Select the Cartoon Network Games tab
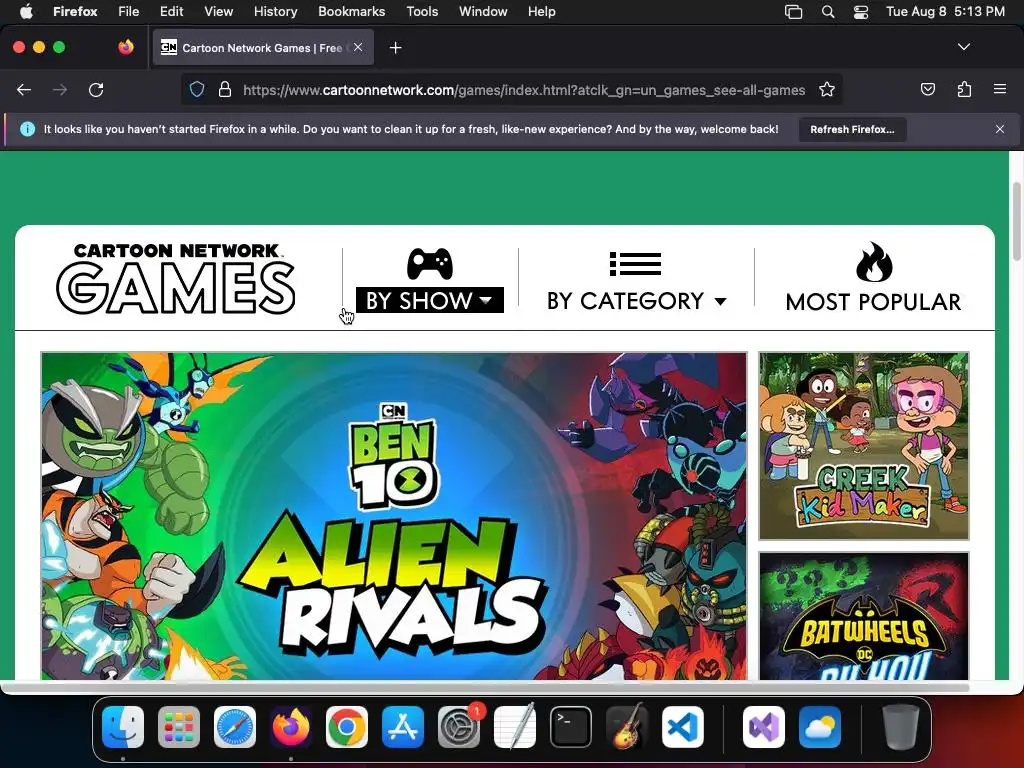Viewport: 1024px width, 768px height. coord(263,48)
